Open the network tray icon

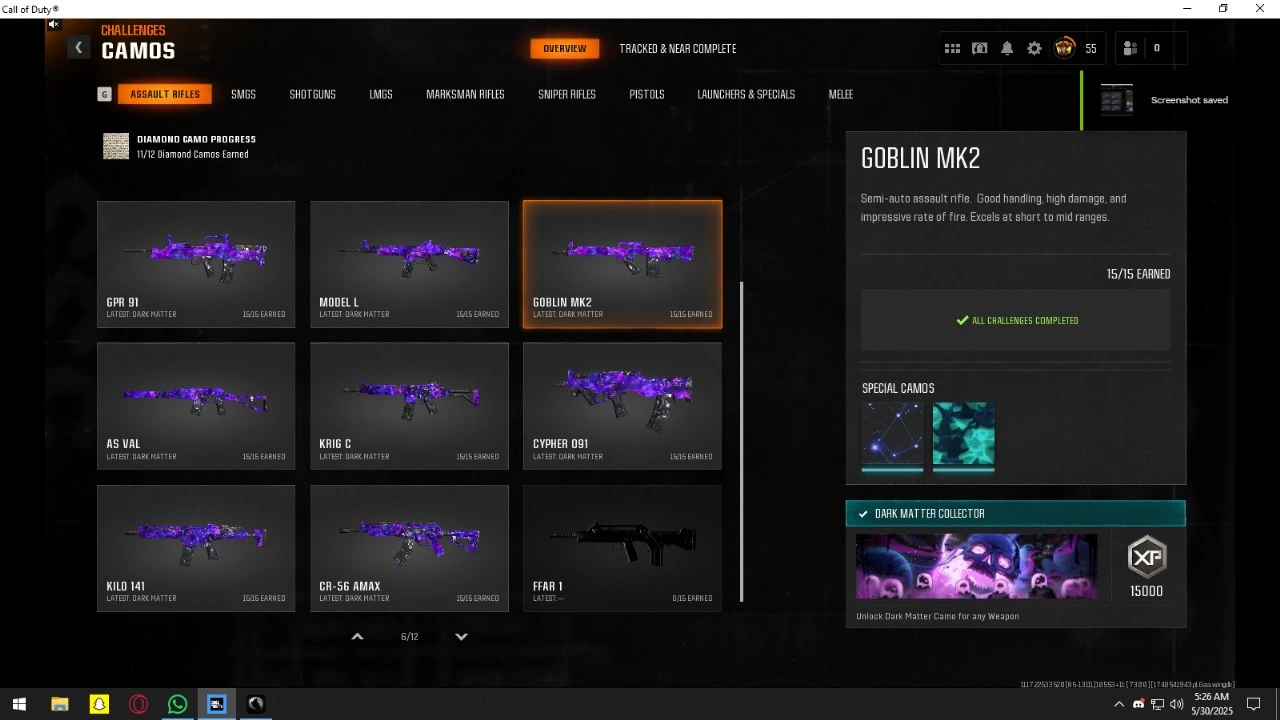pyautogui.click(x=1157, y=704)
